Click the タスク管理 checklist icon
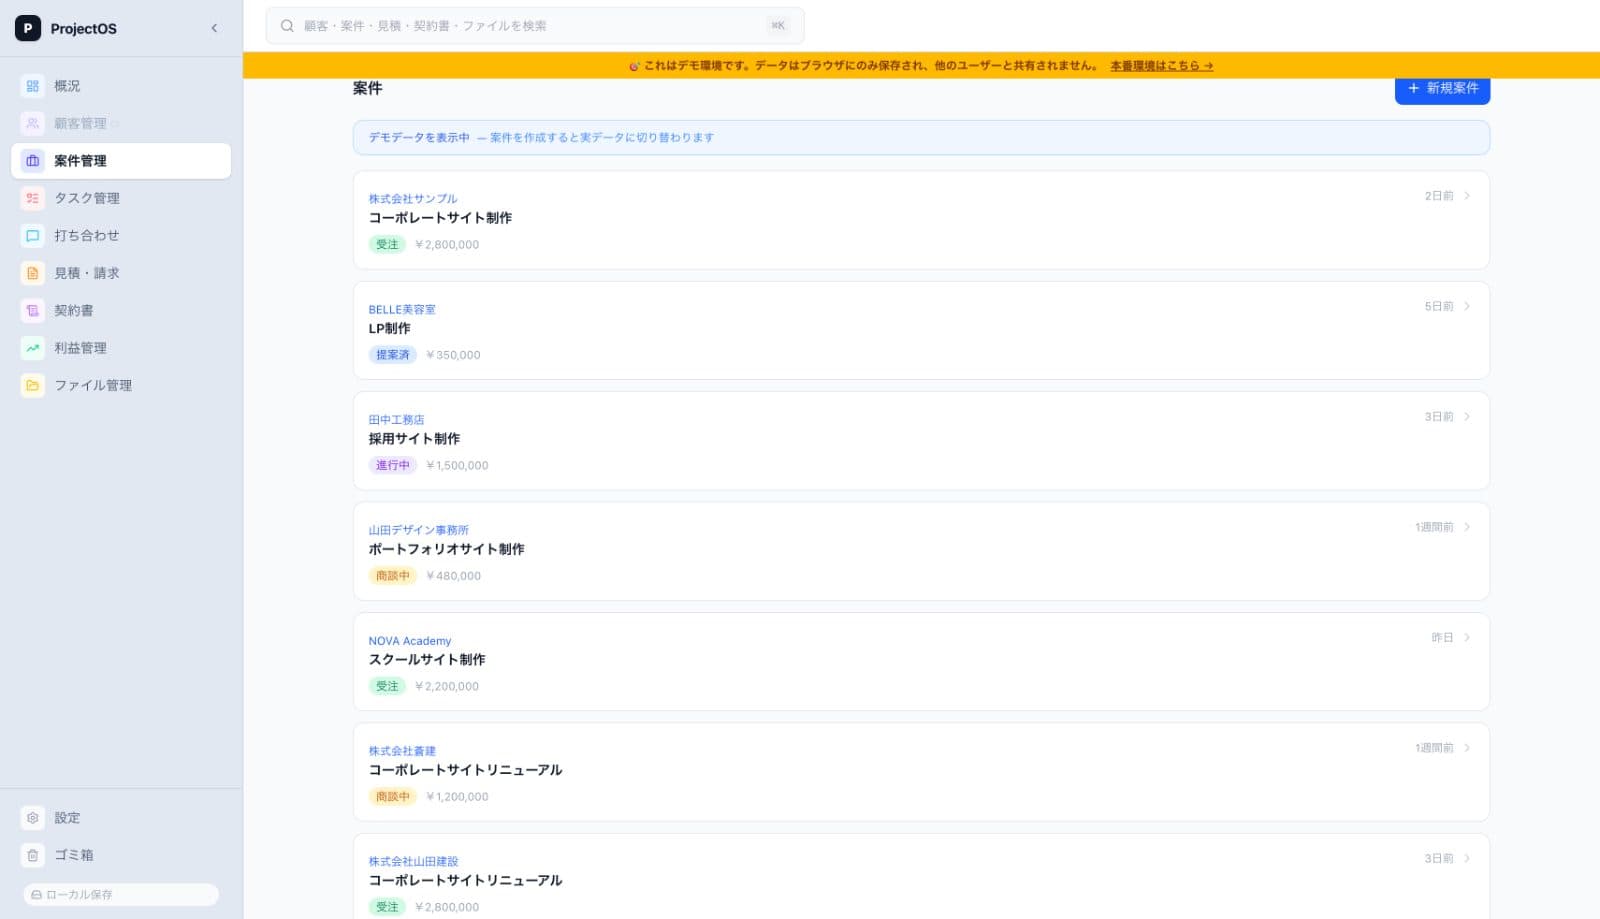Screen dimensions: 1600x919 [33, 198]
